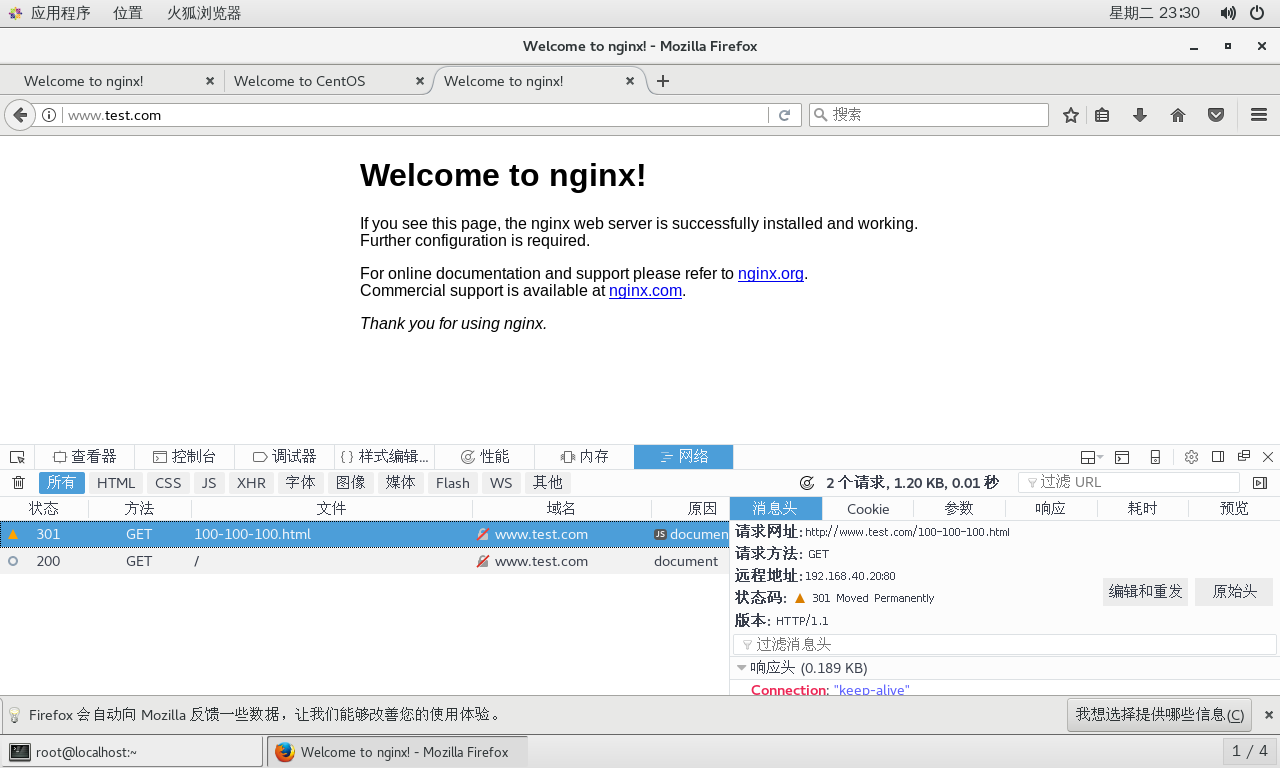Toggle the devtools split console

[x=1122, y=457]
